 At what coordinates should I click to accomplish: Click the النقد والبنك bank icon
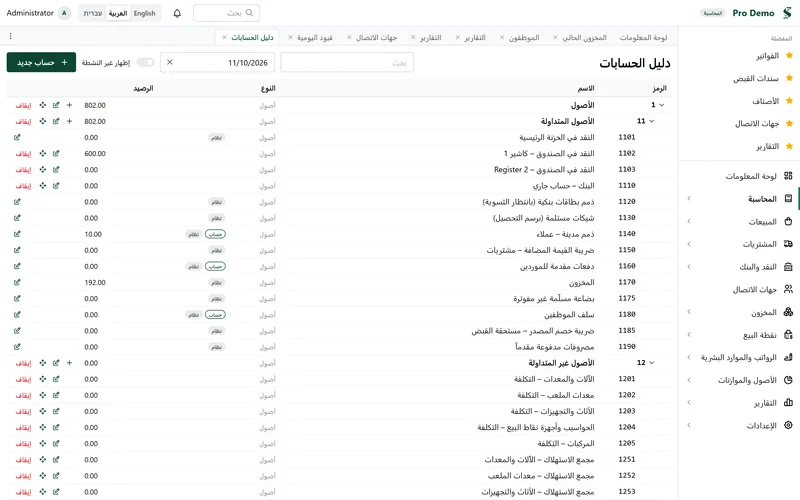788,267
